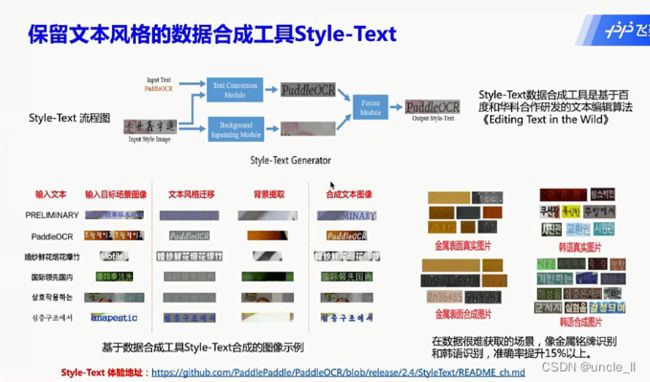Click the '韩语合成图片' caption

pyautogui.click(x=580, y=322)
